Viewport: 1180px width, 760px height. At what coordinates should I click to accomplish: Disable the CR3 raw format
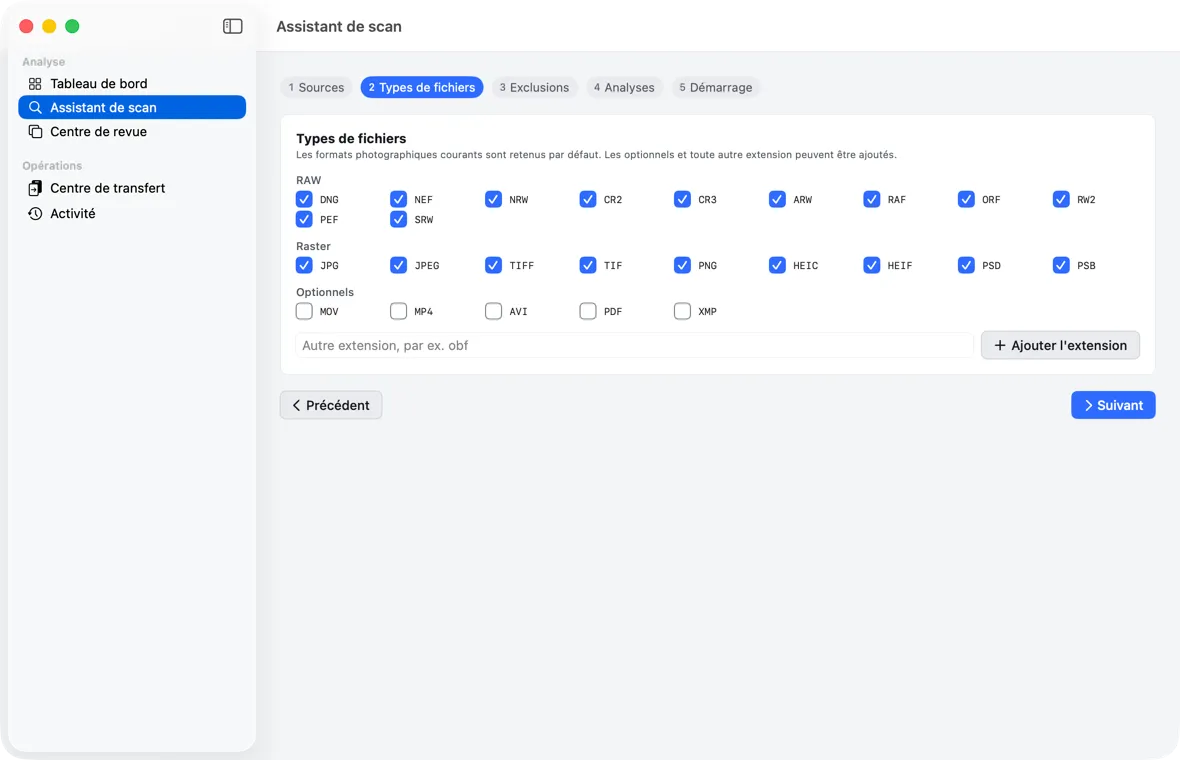coord(683,199)
